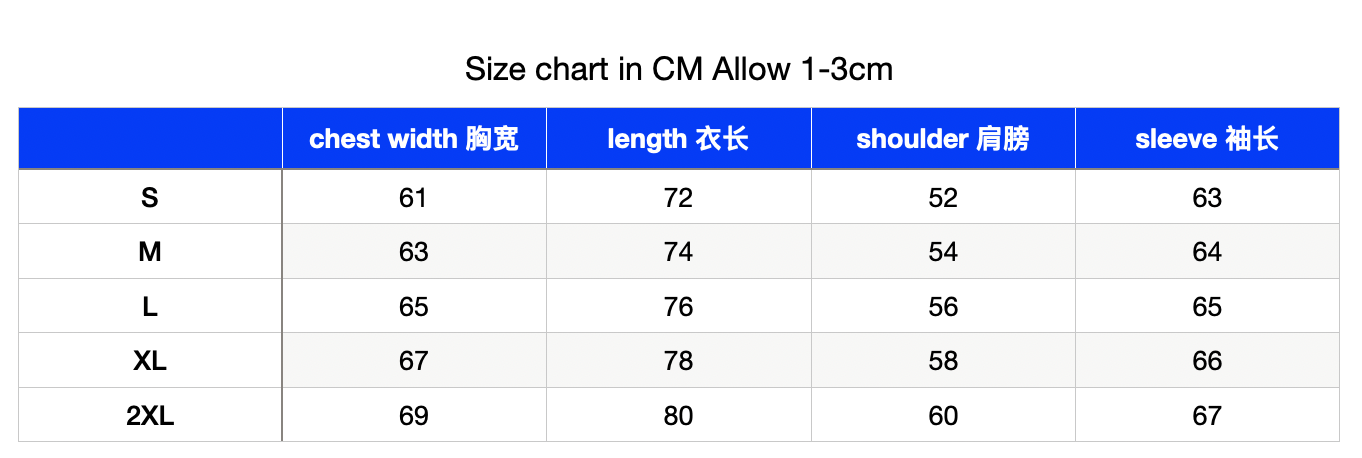
Task: Select the M size row label
Action: (150, 252)
